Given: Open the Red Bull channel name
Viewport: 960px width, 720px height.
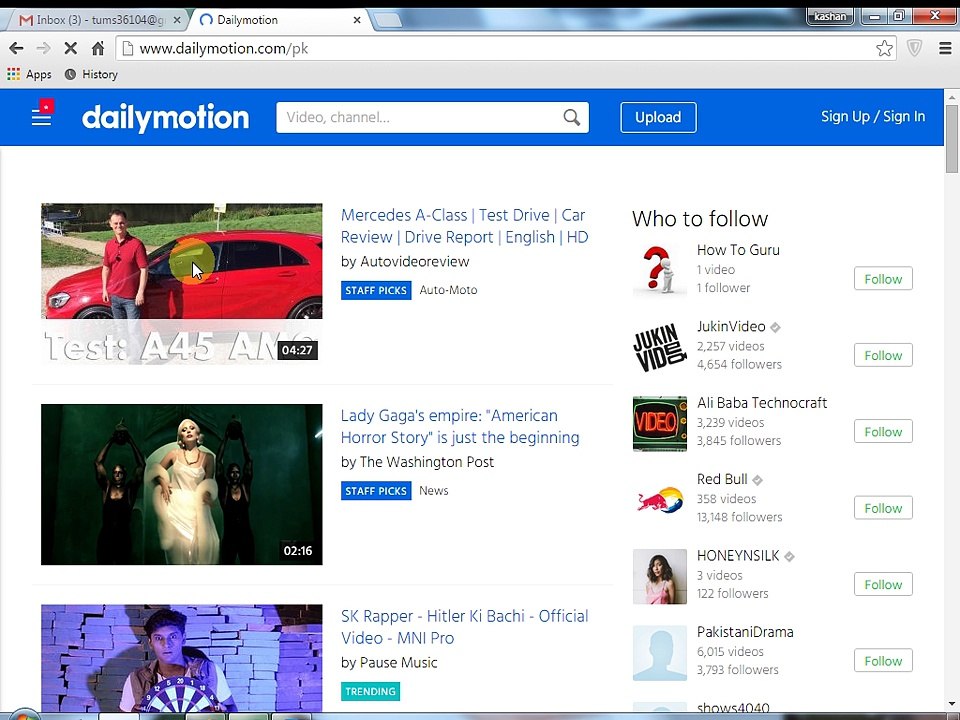Looking at the screenshot, I should tap(722, 479).
